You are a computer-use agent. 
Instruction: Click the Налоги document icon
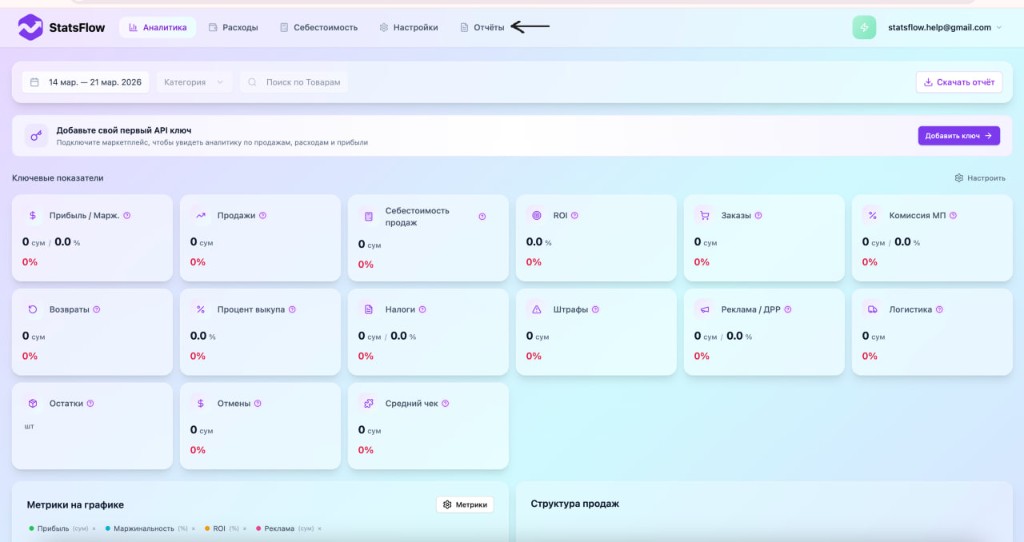point(368,310)
